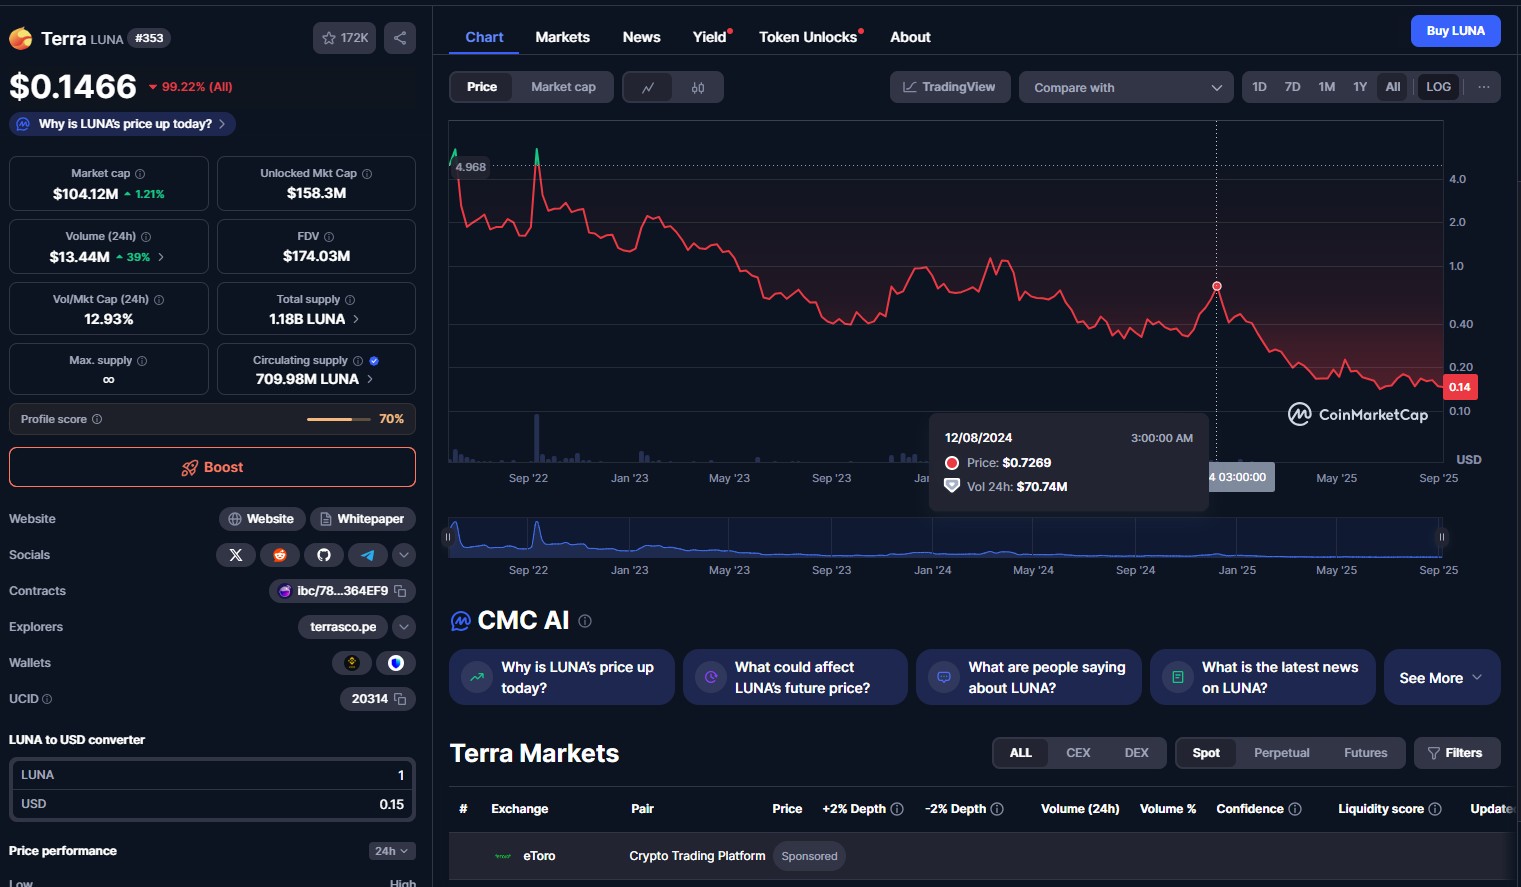Open Why is LUNA's price up pill
This screenshot has height=887, width=1521.
point(123,124)
